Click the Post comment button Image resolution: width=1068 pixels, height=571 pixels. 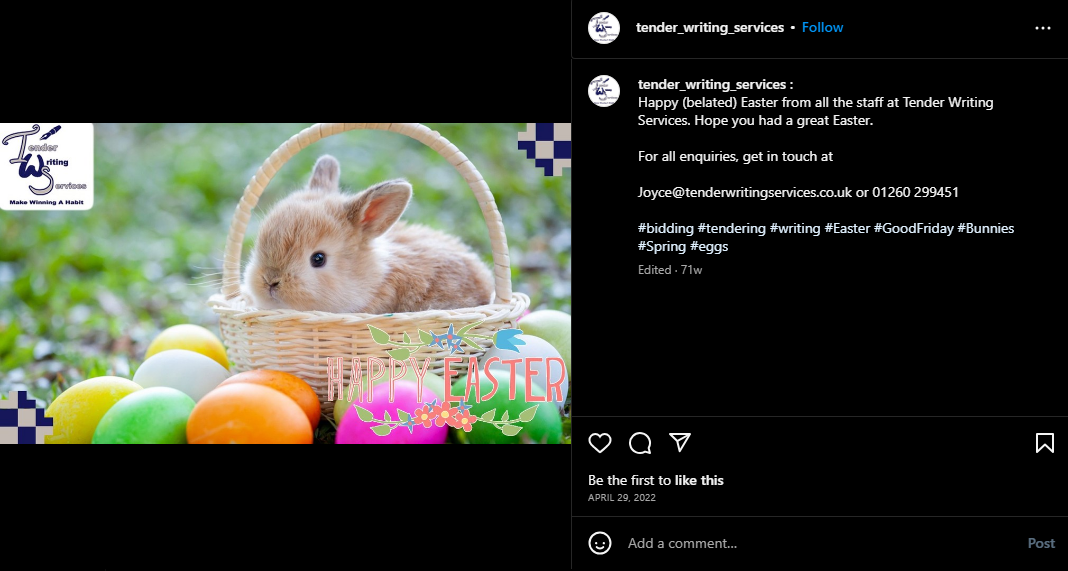tap(1041, 543)
